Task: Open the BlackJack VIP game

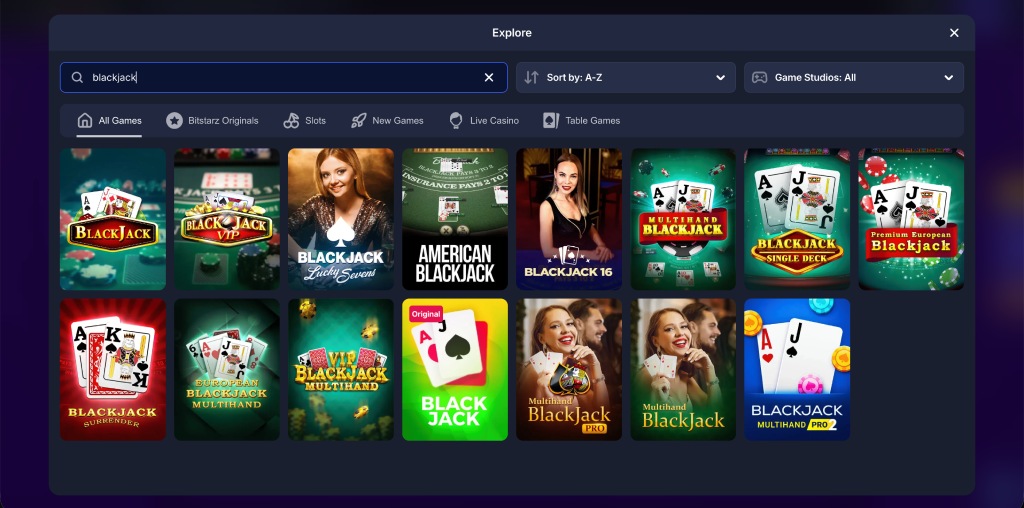Action: click(227, 219)
